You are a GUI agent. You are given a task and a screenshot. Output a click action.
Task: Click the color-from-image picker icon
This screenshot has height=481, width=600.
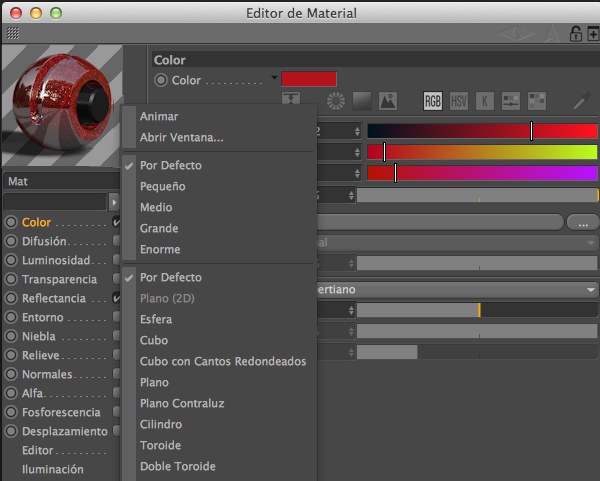387,100
